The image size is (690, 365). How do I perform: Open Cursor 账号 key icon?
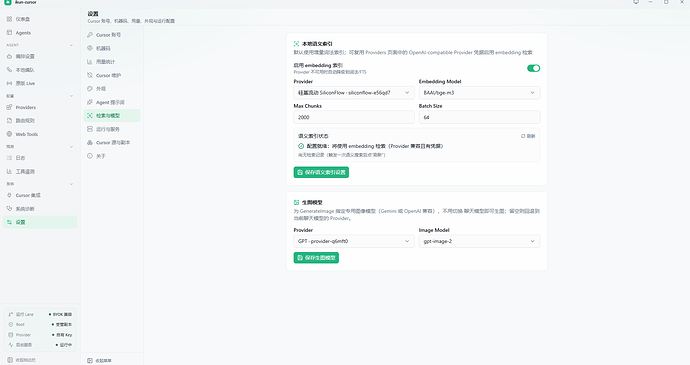click(90, 35)
